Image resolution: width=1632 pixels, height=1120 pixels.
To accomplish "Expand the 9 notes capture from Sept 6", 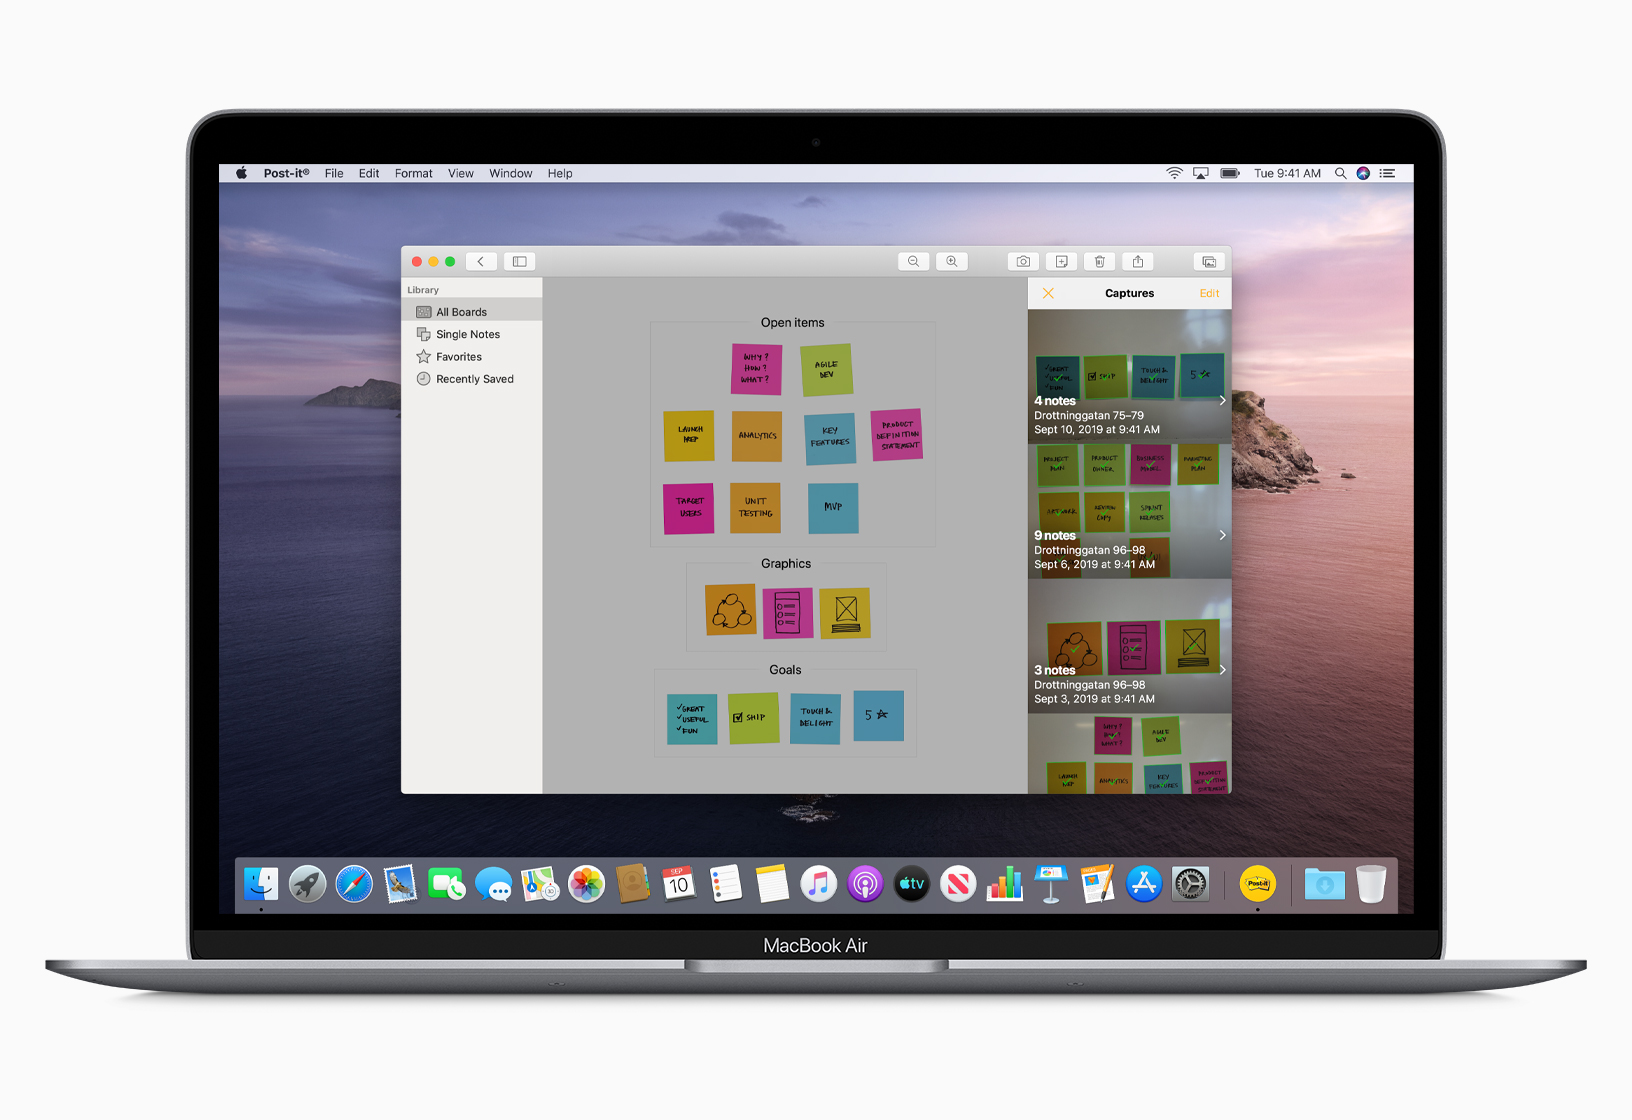I will tap(1221, 535).
